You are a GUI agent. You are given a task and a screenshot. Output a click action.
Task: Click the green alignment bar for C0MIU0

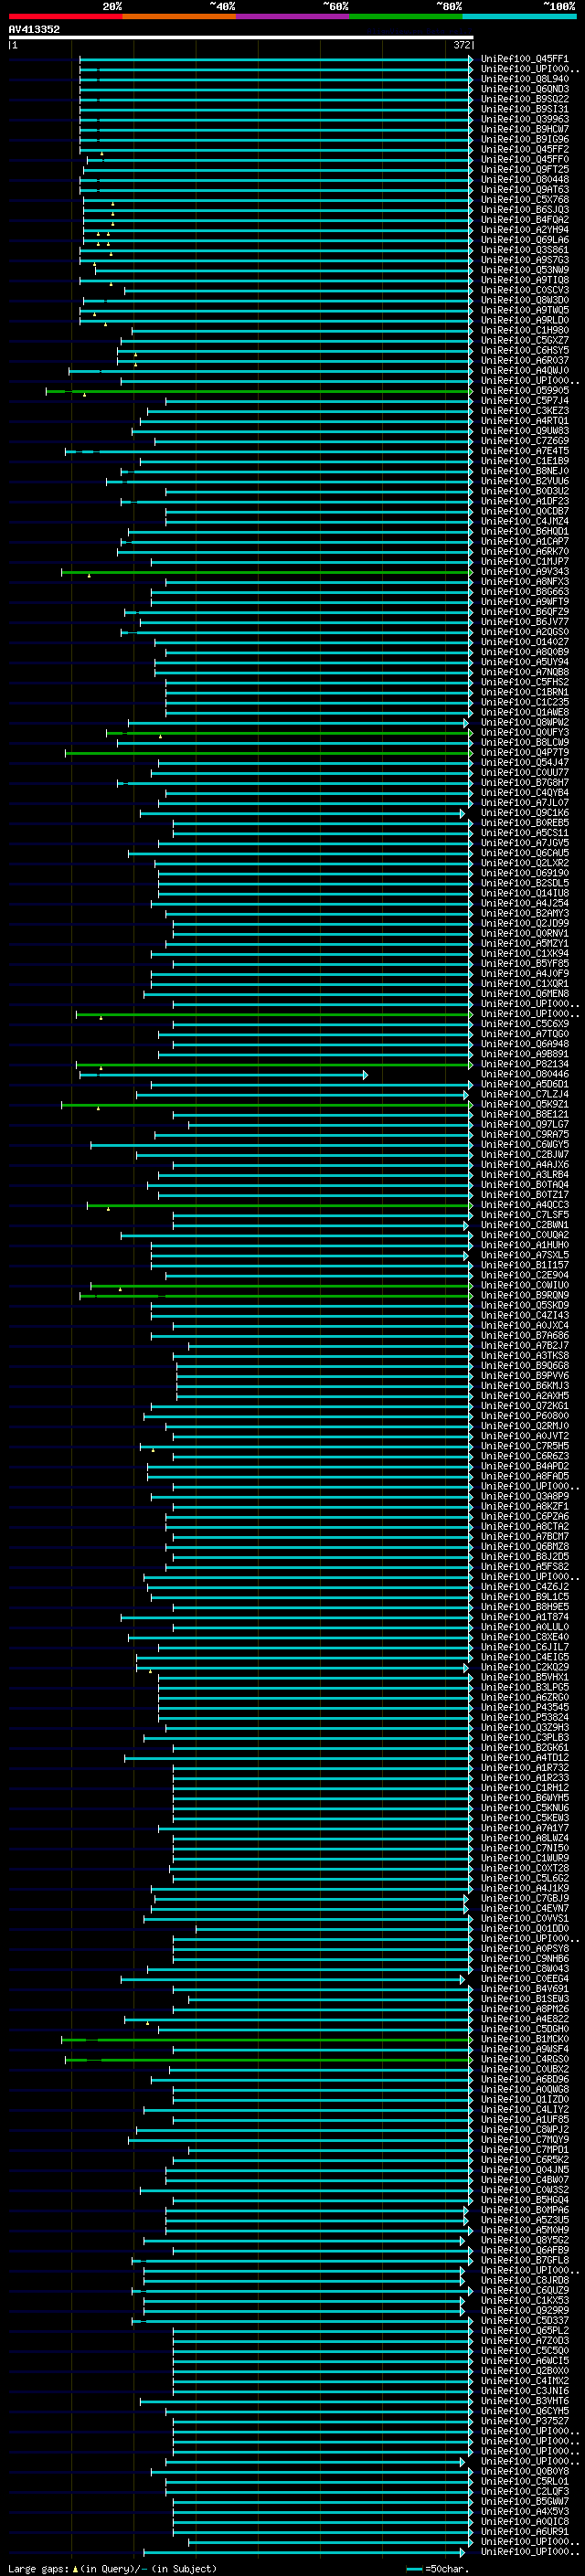[281, 1285]
